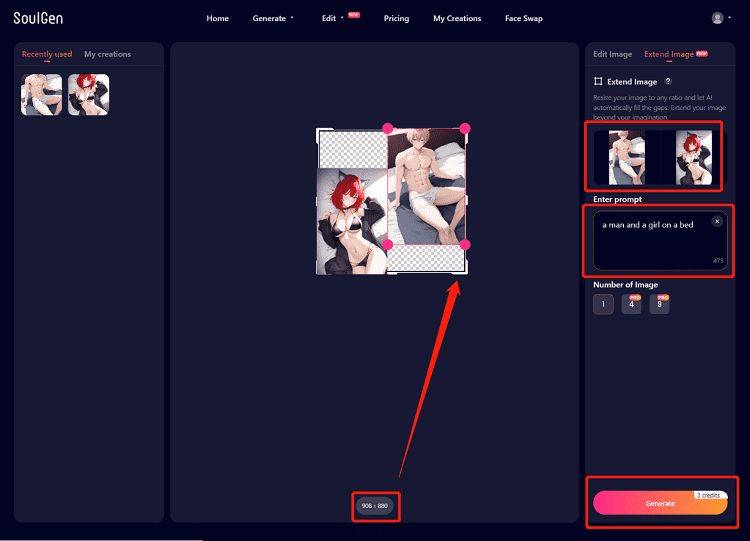Click the bottom-left pink handle on man image
This screenshot has height=541, width=750.
point(388,245)
